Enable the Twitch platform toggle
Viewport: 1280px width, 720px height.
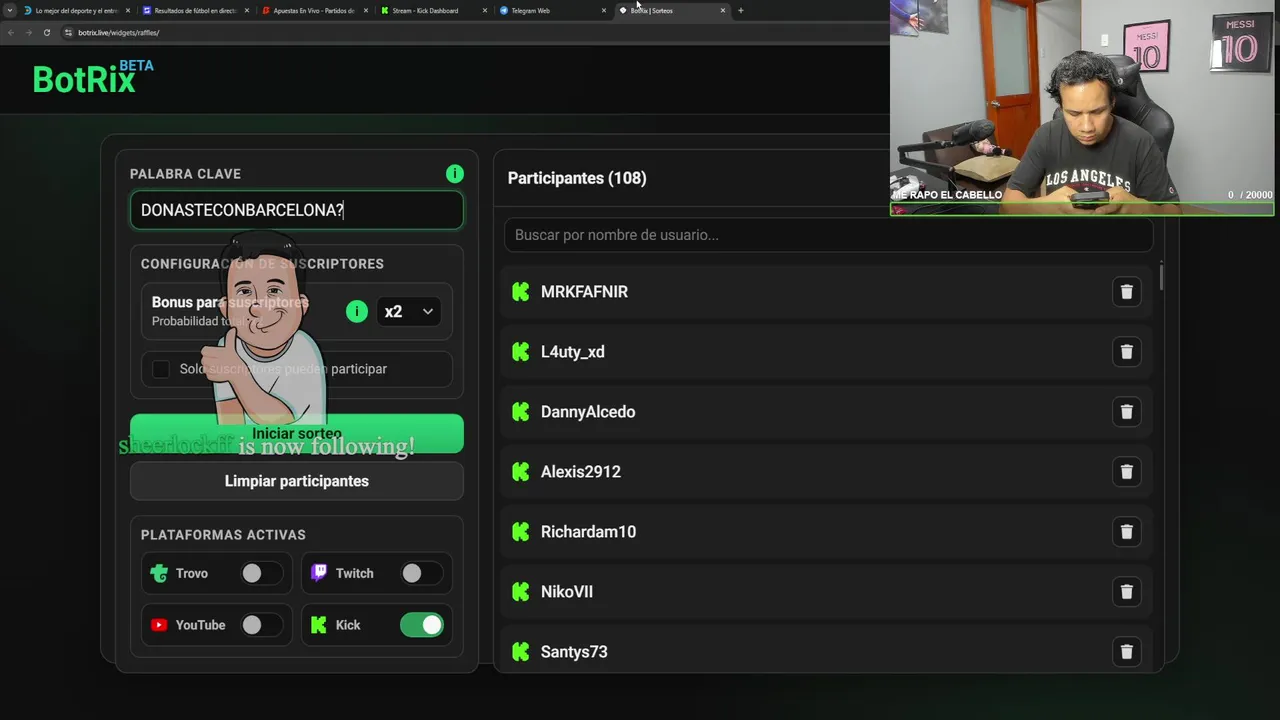click(420, 573)
